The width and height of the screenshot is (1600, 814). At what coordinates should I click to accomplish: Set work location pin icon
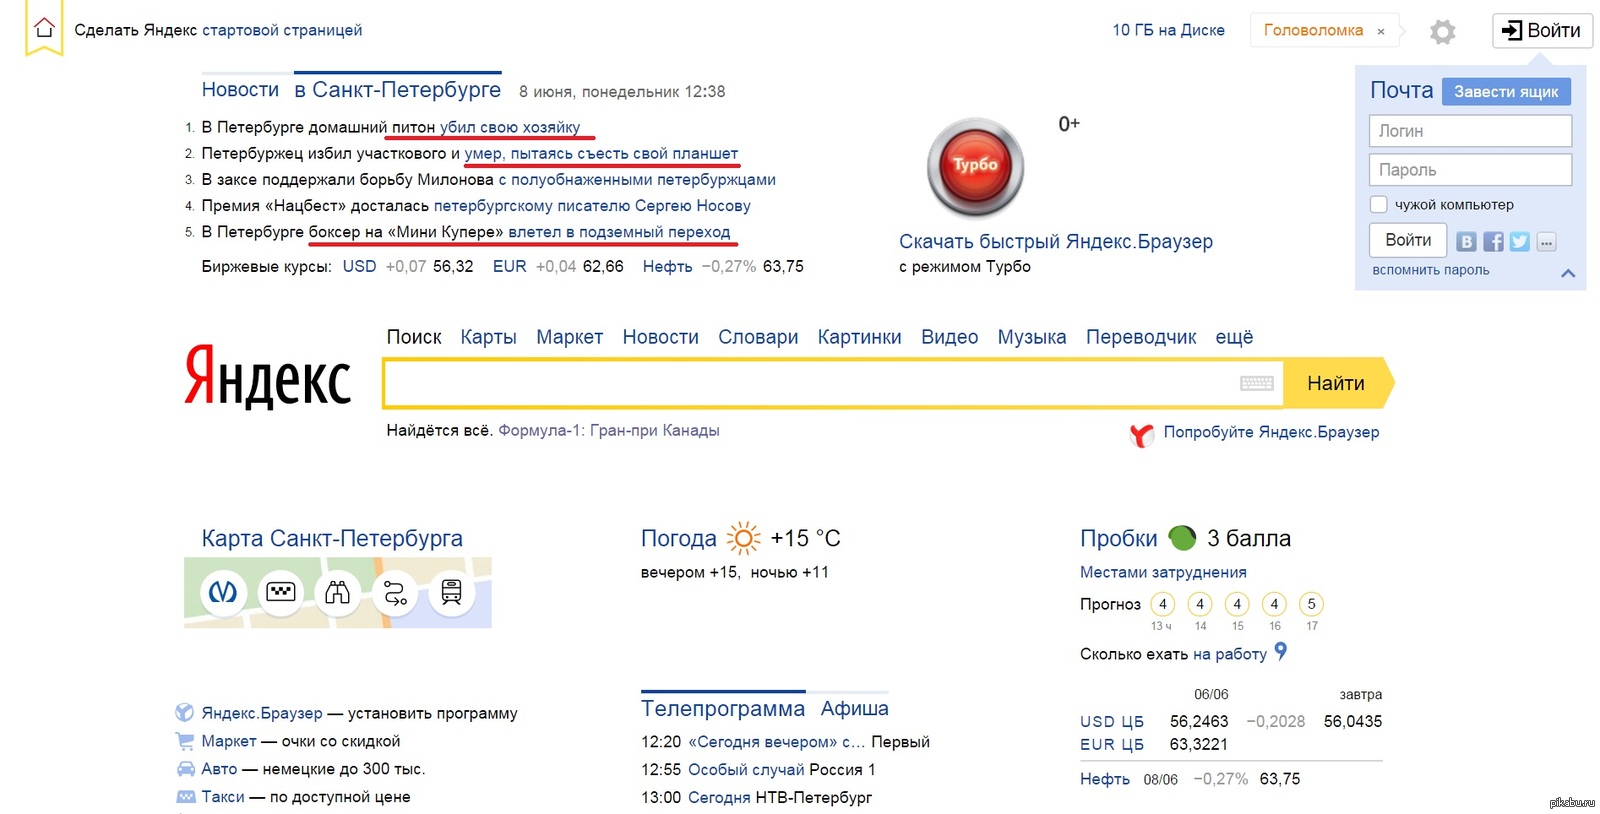pos(1280,652)
